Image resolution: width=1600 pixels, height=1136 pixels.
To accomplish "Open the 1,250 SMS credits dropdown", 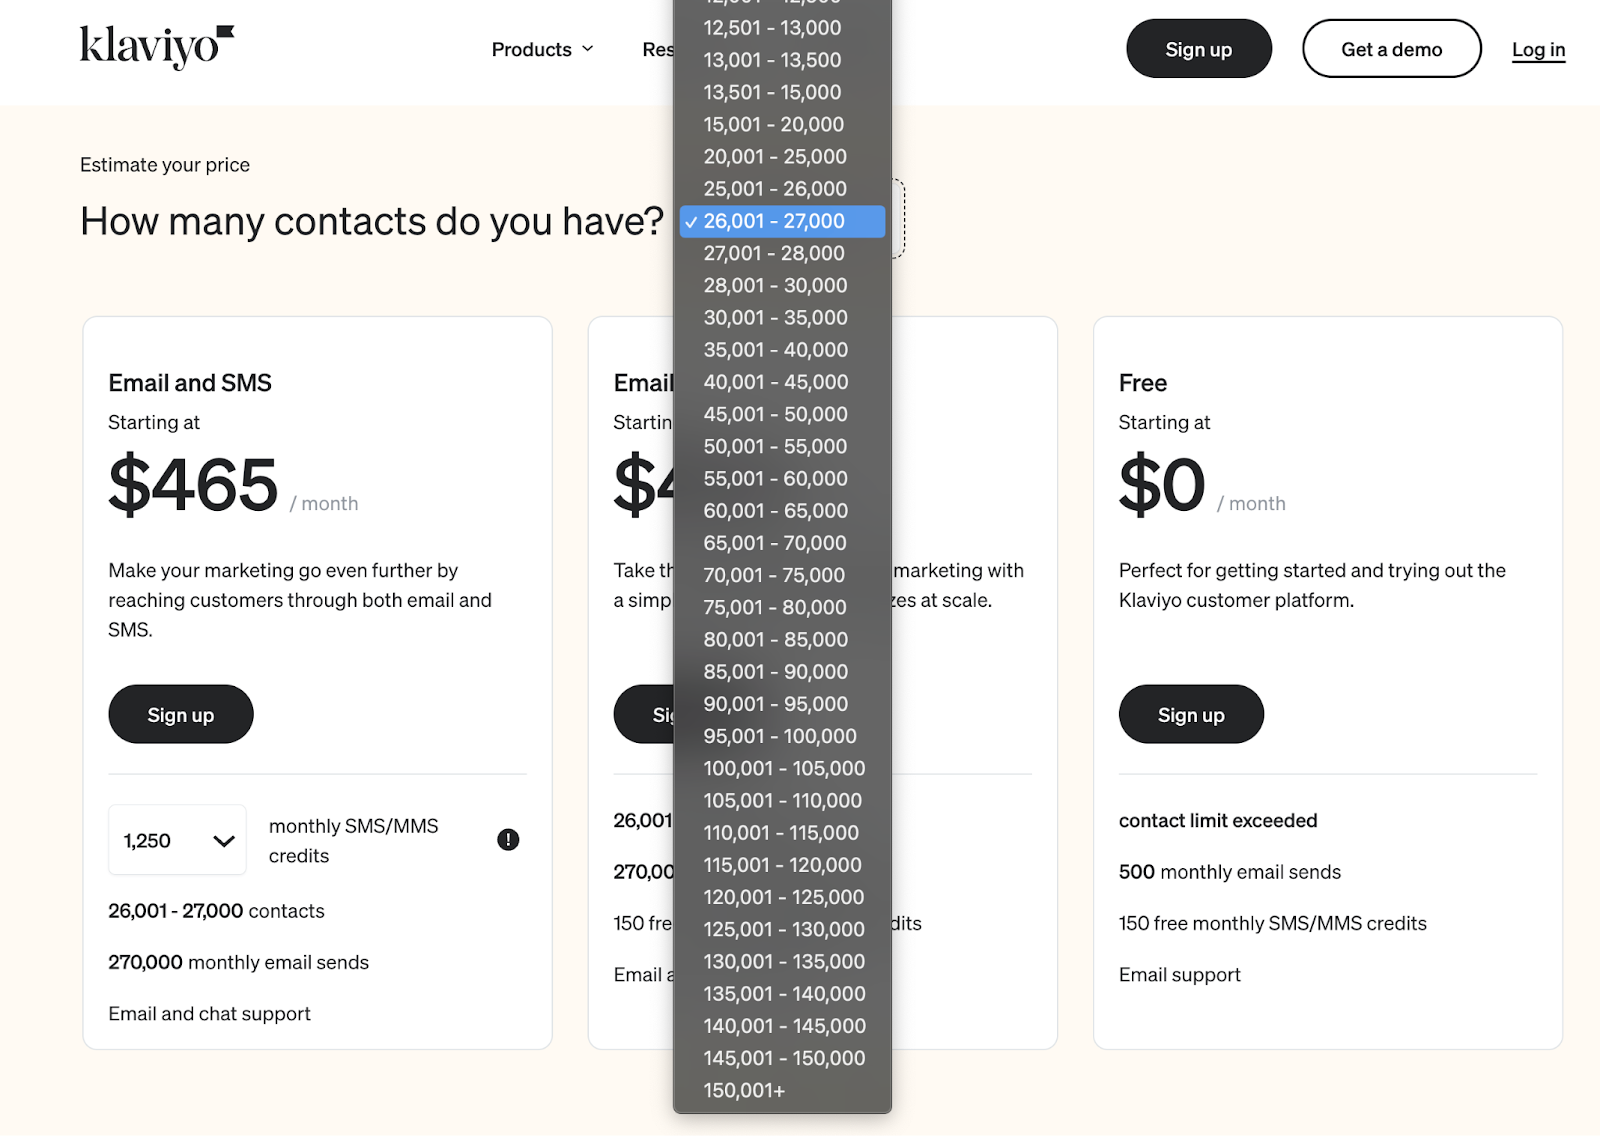I will click(x=178, y=840).
